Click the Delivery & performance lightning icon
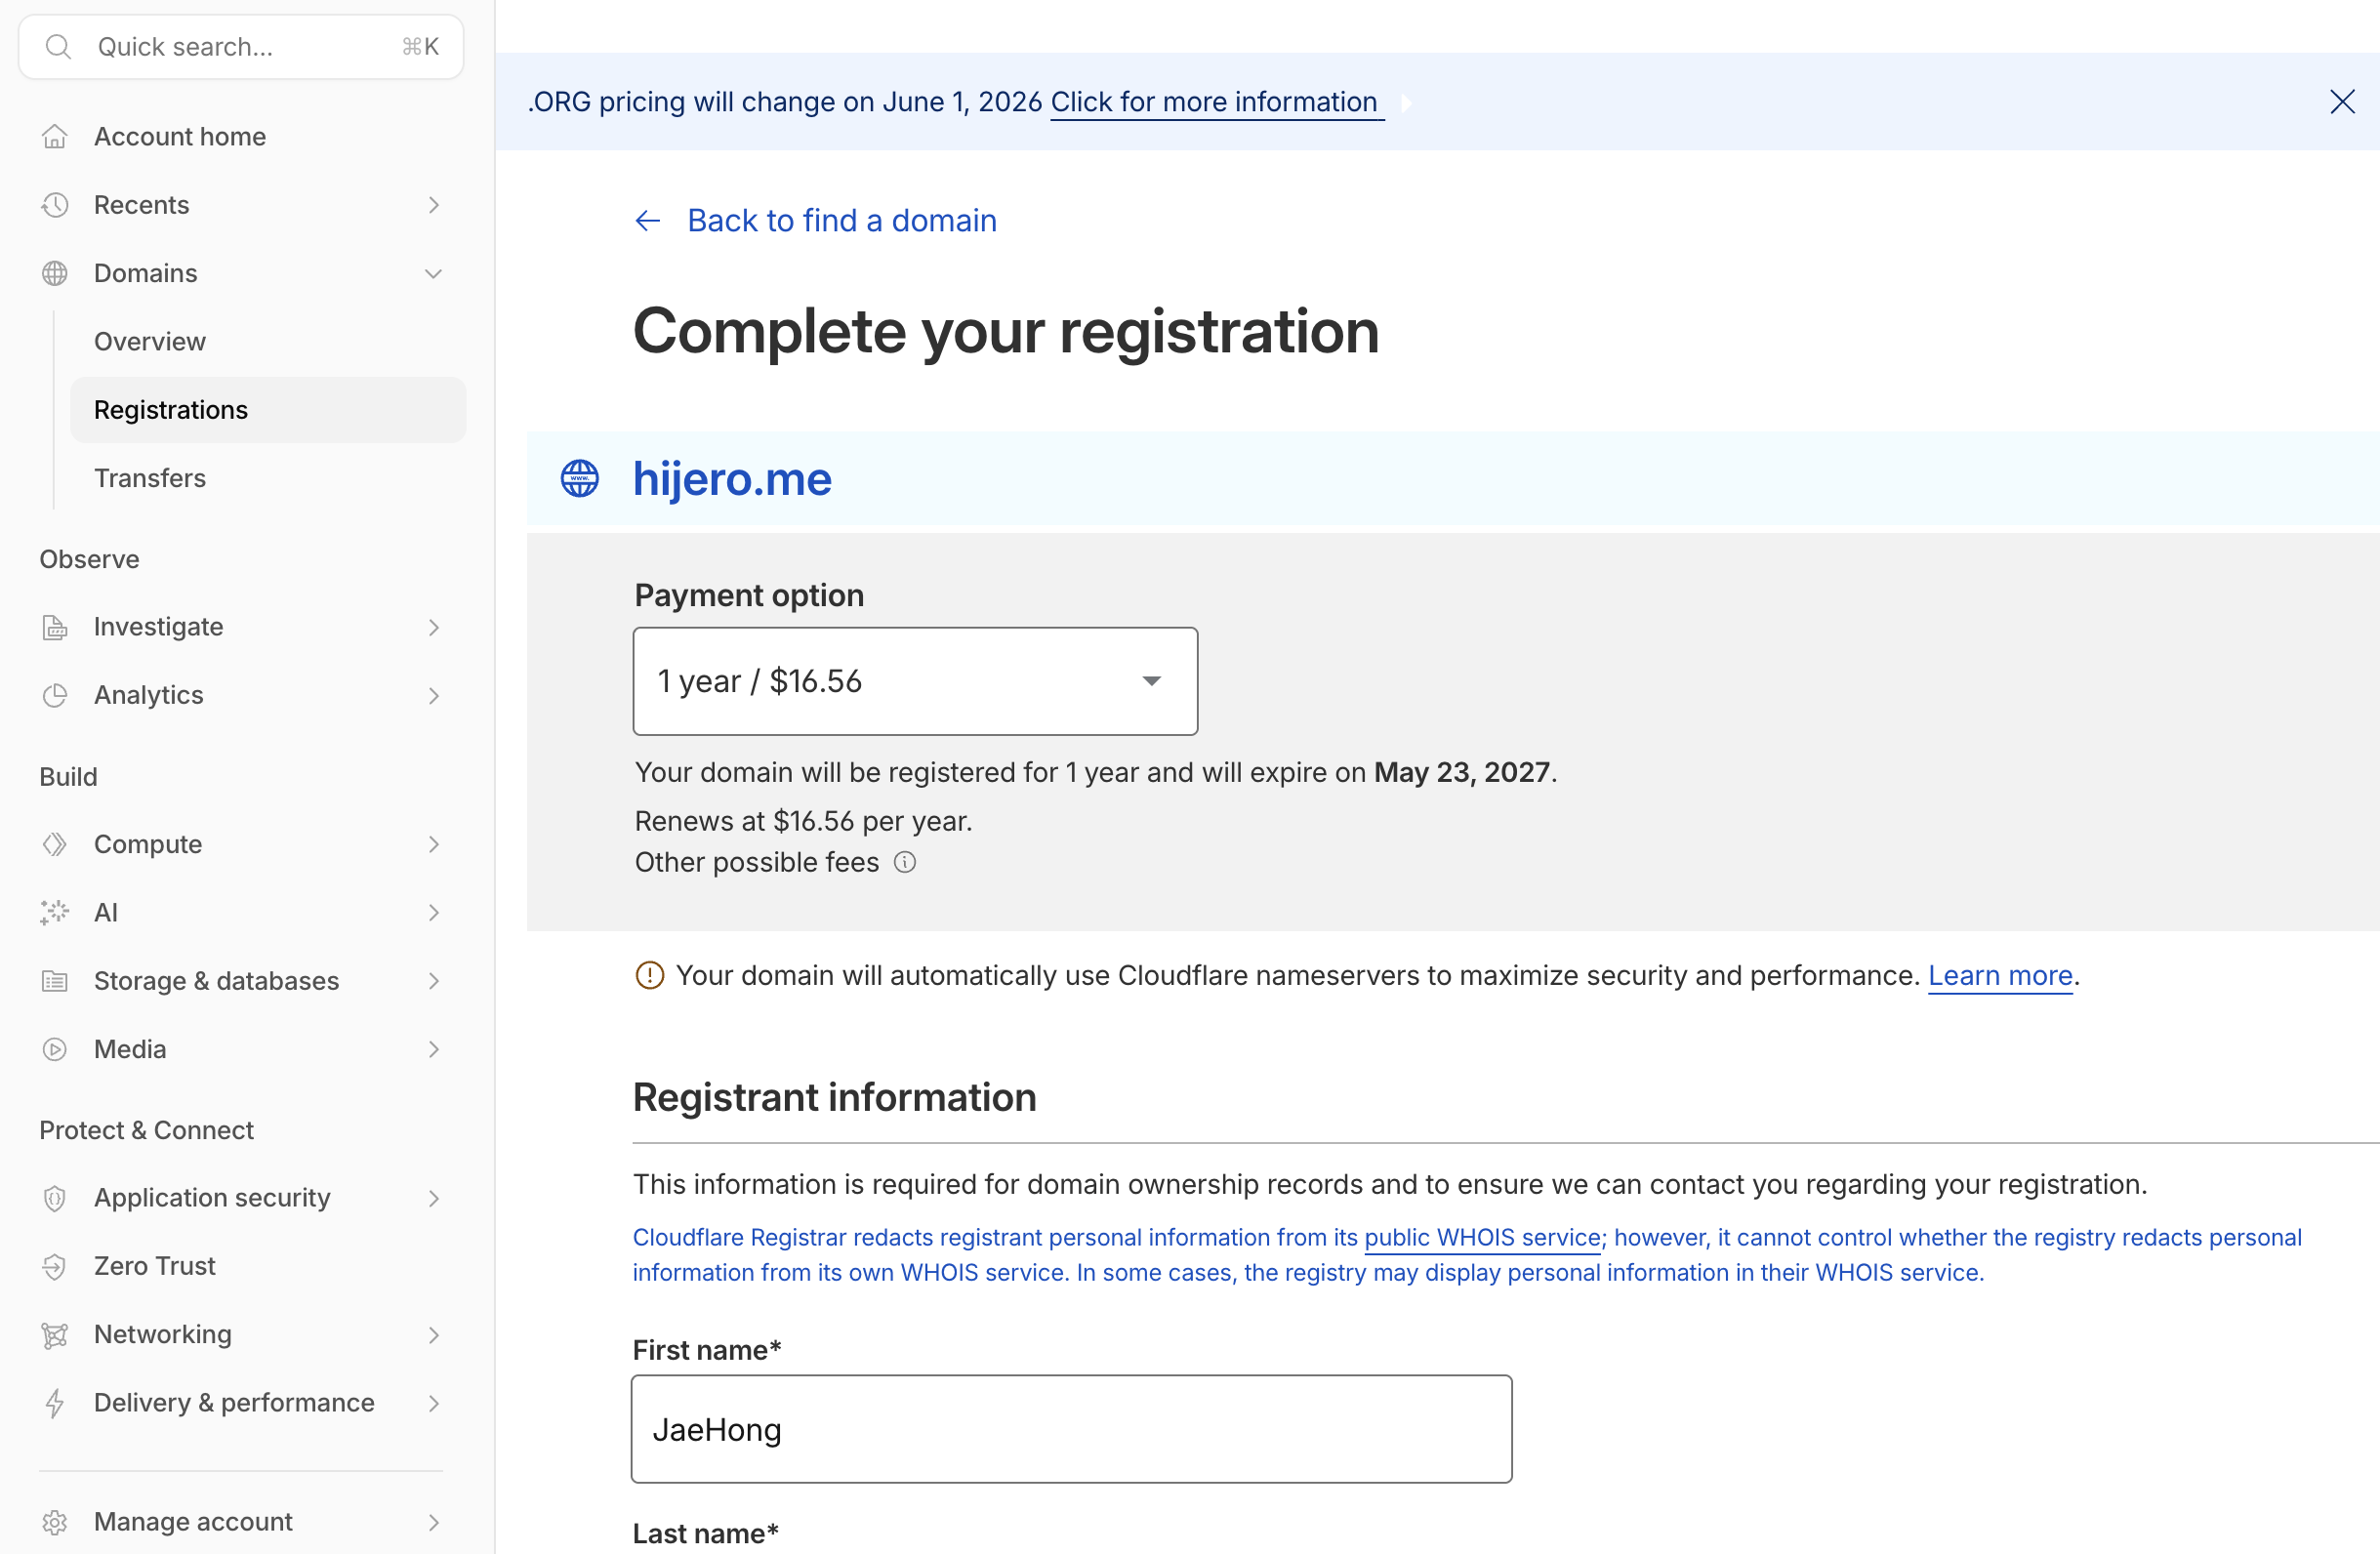This screenshot has width=2380, height=1554. 55,1403
